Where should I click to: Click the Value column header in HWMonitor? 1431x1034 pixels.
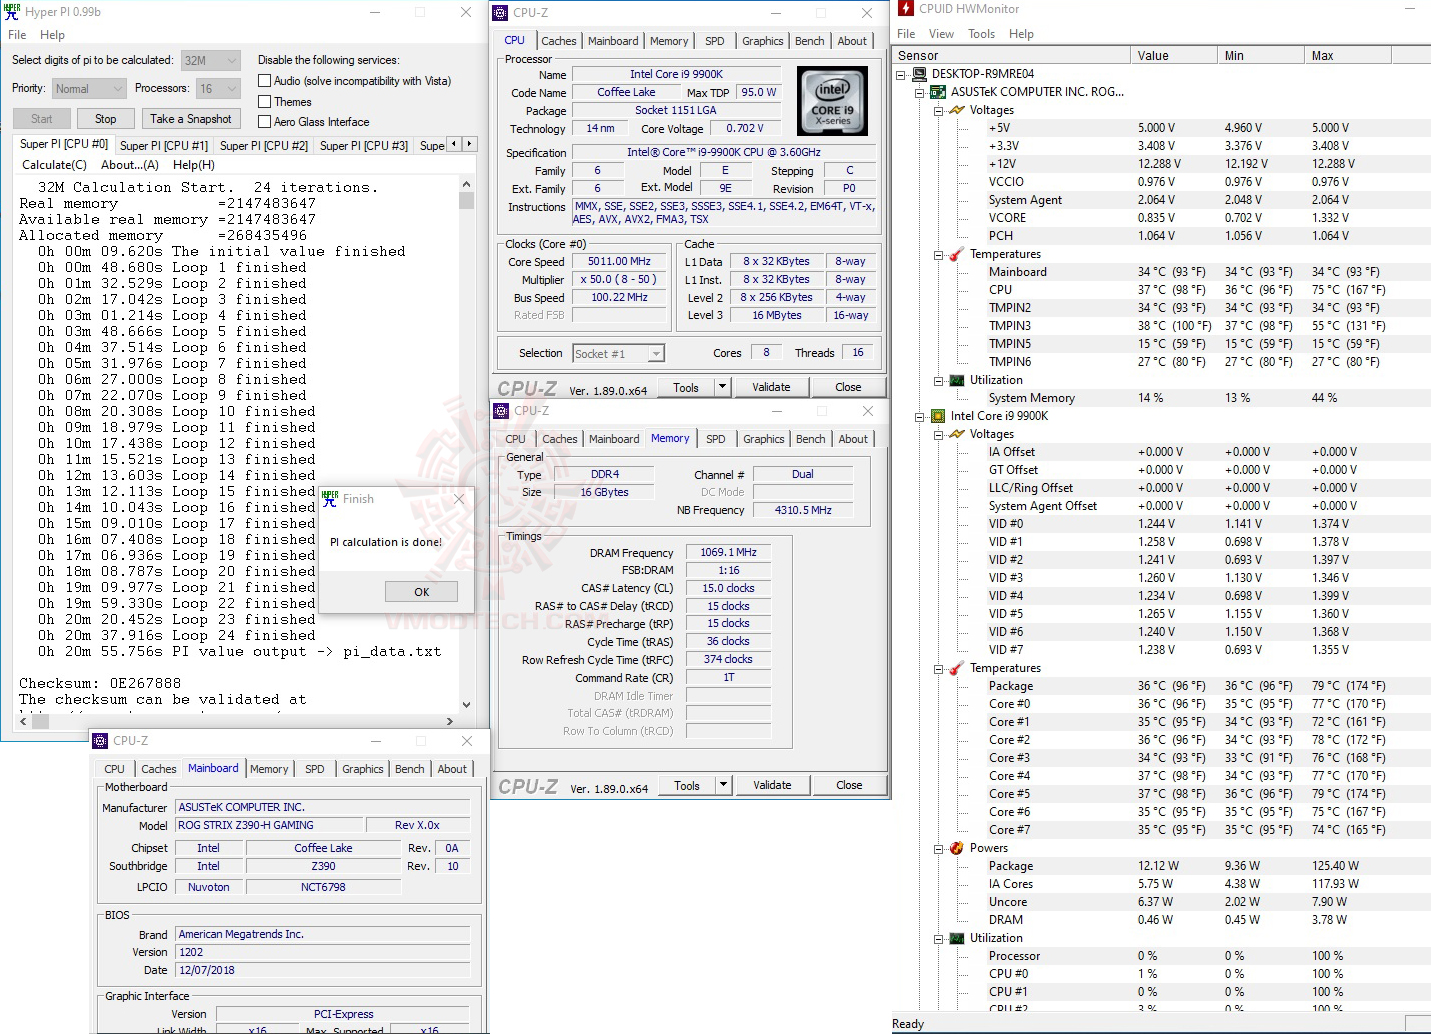pos(1174,56)
